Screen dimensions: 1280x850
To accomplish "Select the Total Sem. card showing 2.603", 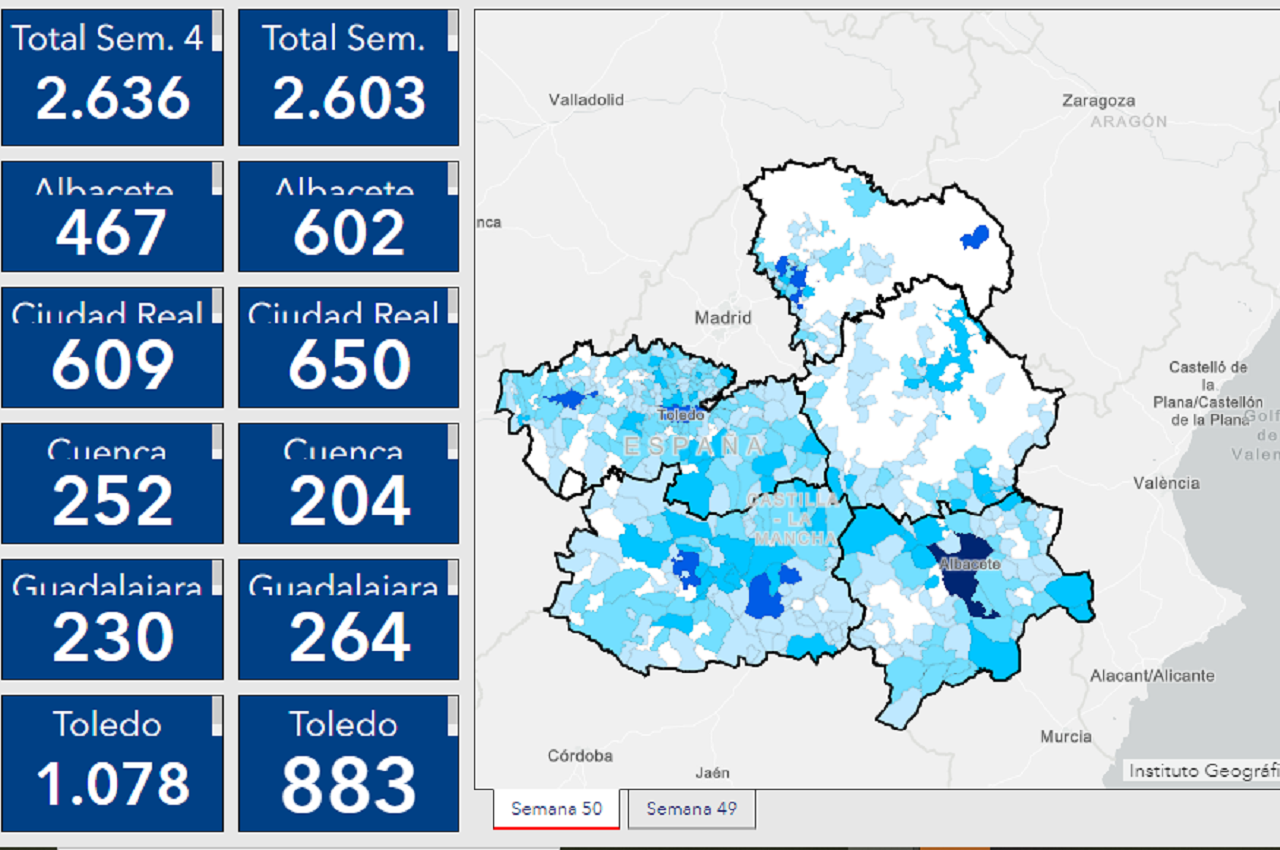I will (348, 78).
